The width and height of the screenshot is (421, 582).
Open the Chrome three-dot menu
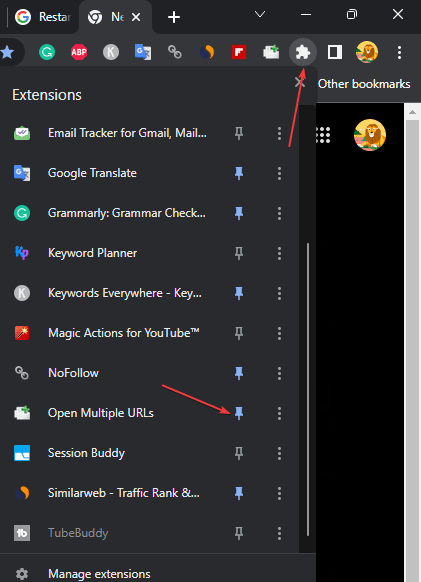click(399, 52)
